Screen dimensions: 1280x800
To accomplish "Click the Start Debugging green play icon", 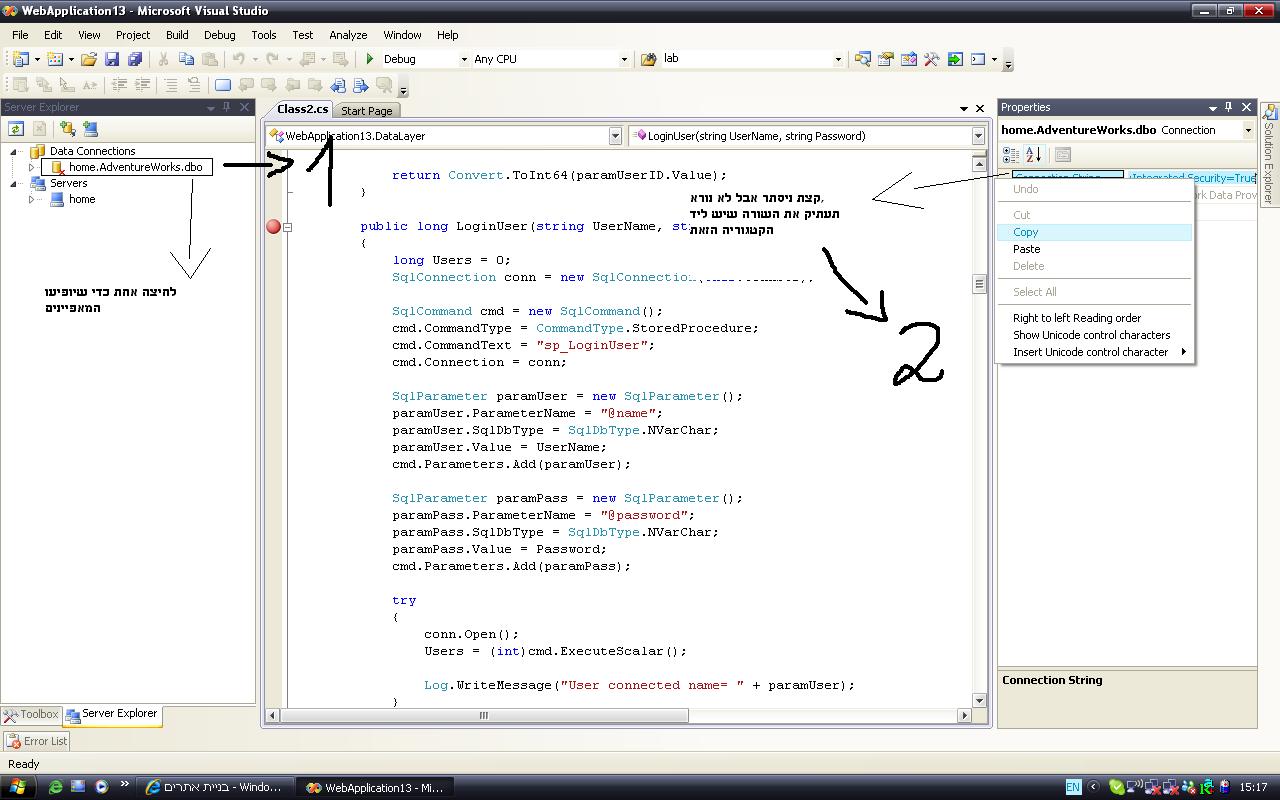I will [x=370, y=60].
